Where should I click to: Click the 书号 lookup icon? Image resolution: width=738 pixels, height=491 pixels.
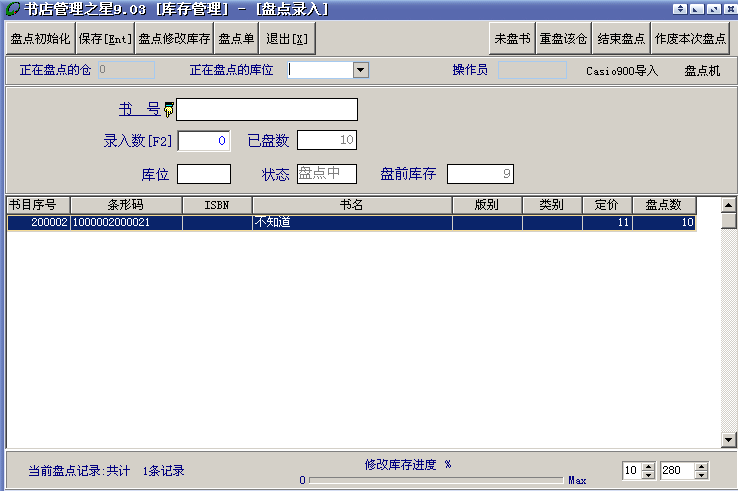(168, 109)
